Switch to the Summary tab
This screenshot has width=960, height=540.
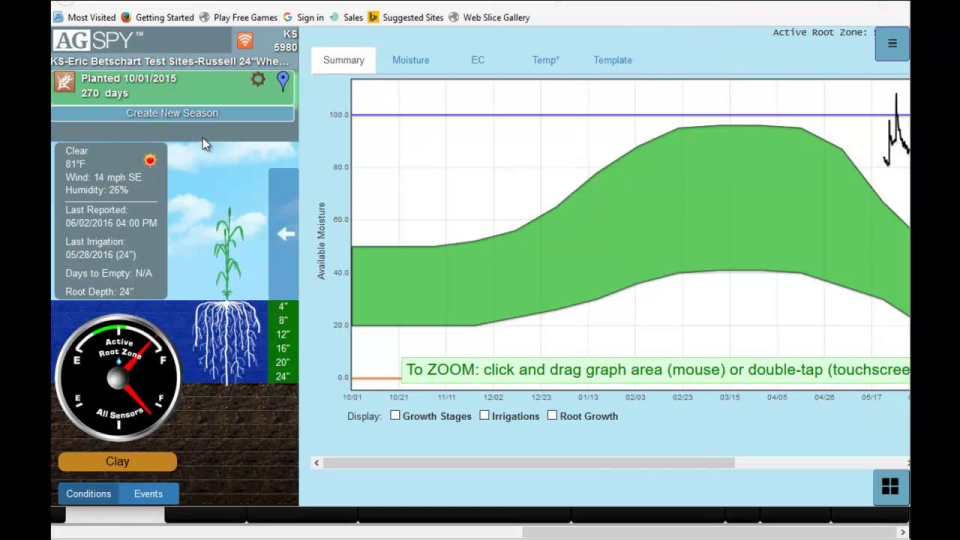[x=343, y=60]
